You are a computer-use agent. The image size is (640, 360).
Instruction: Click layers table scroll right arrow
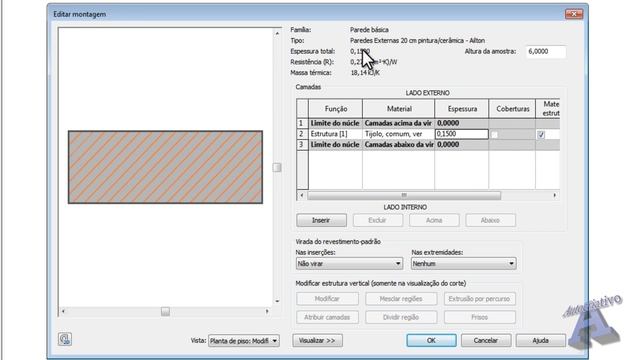[555, 196]
